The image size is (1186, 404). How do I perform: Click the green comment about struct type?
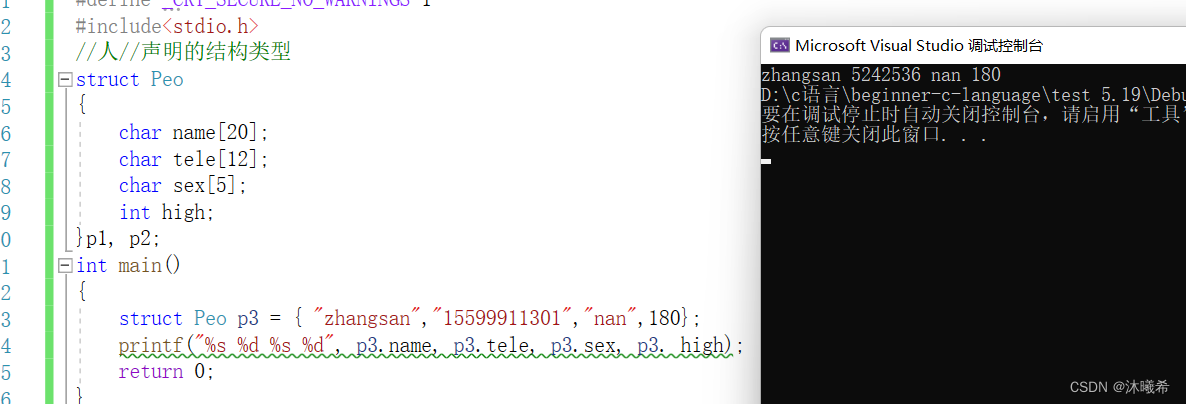pos(183,53)
